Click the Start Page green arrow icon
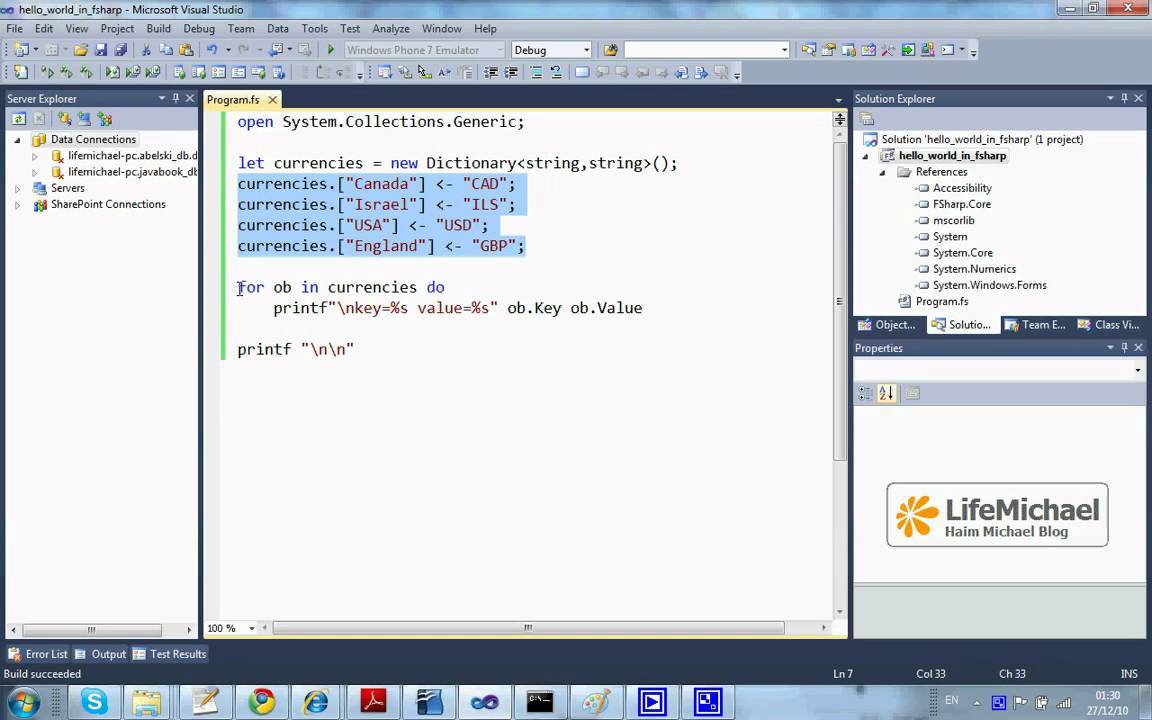Image resolution: width=1152 pixels, height=720 pixels. [x=908, y=50]
